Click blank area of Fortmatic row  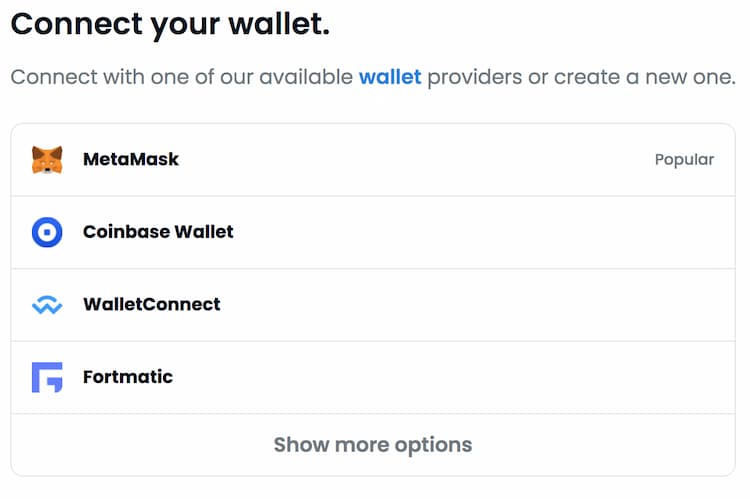pos(454,377)
